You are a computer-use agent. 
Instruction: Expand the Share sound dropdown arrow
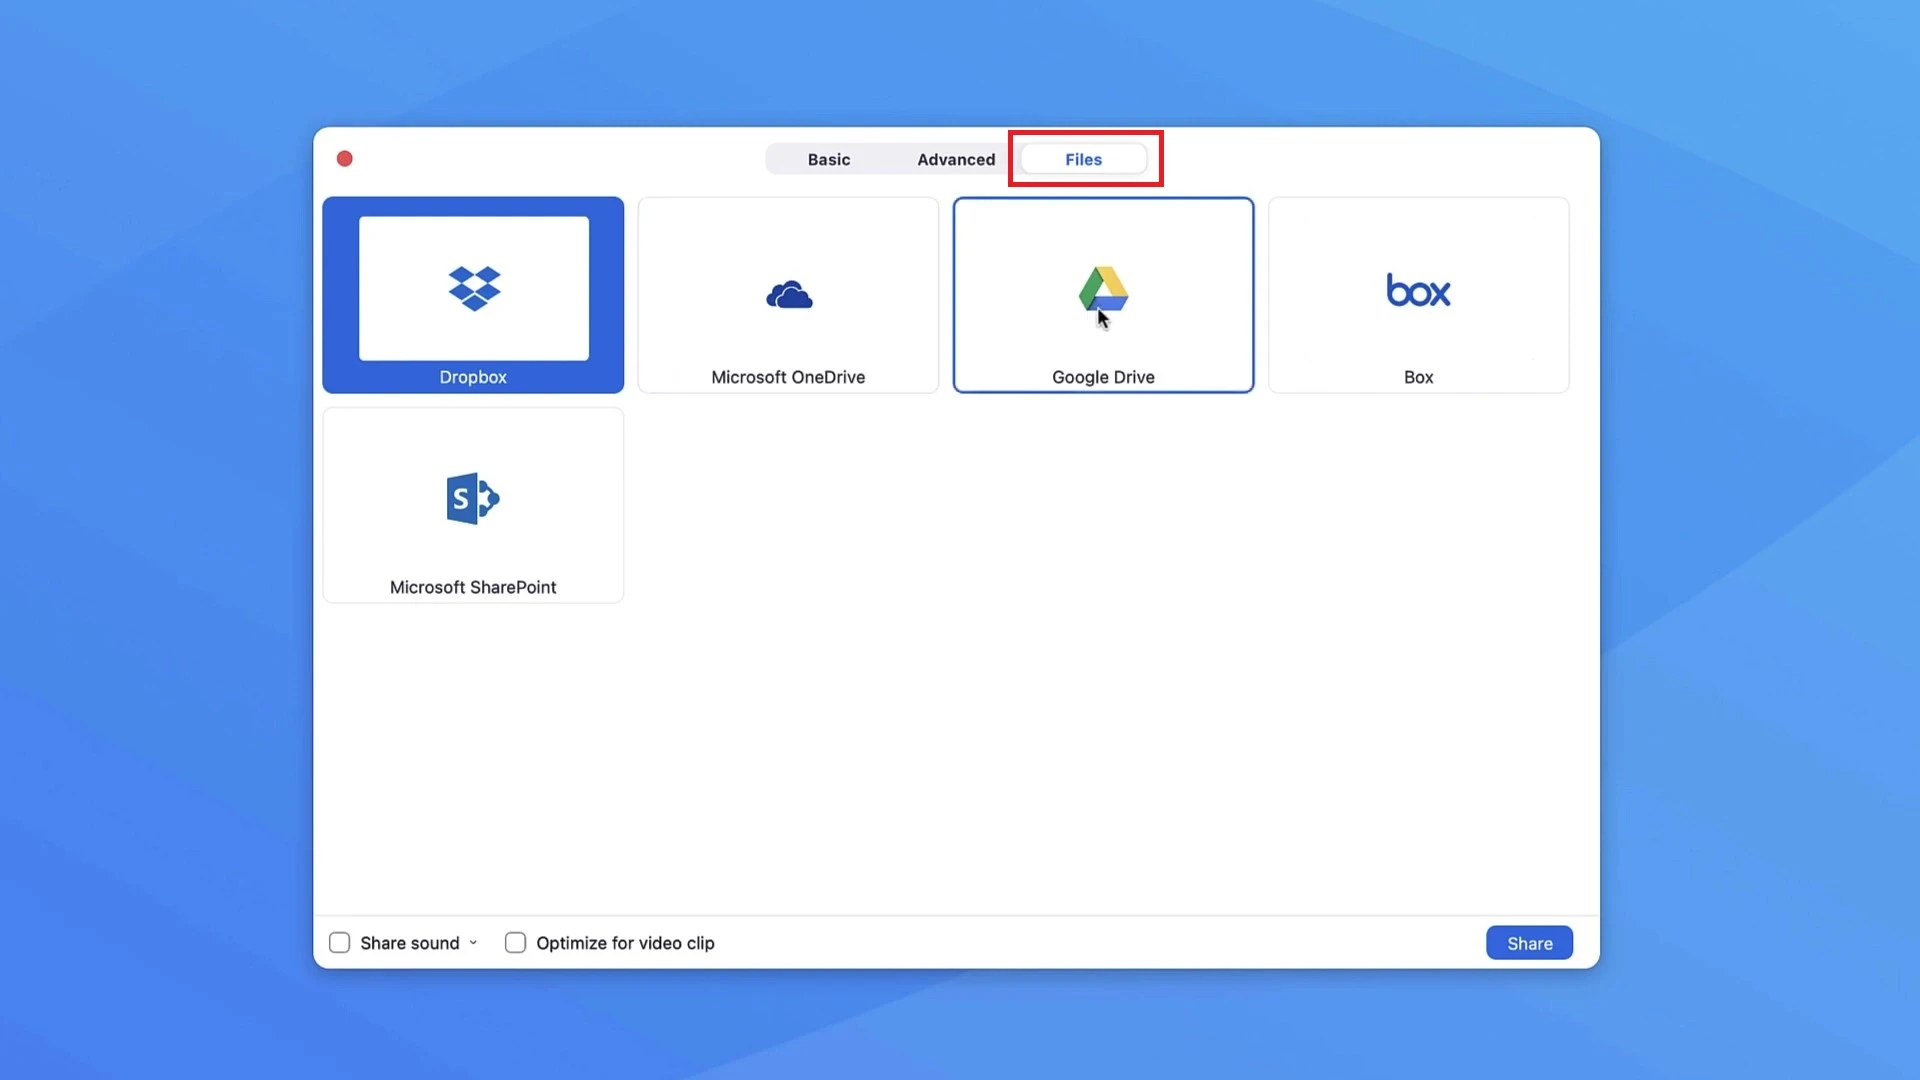pyautogui.click(x=473, y=943)
